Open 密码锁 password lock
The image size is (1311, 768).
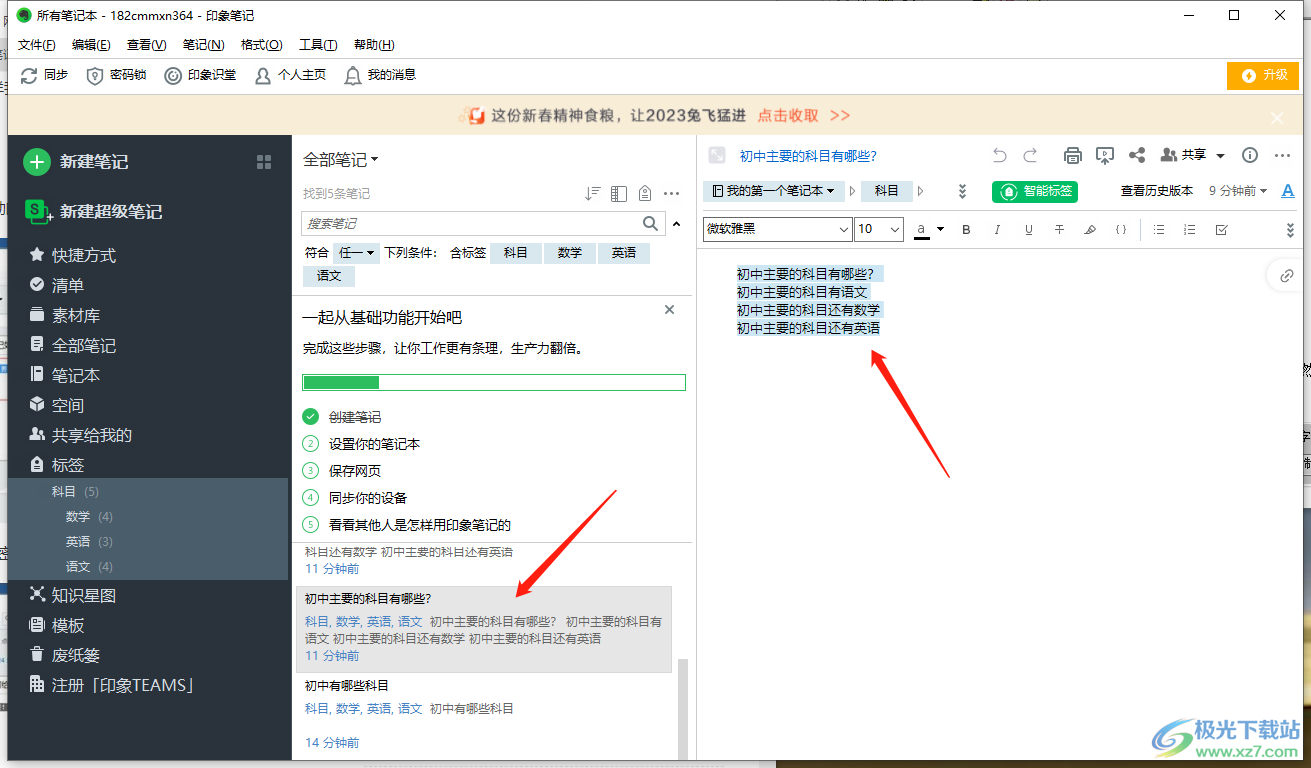click(117, 75)
